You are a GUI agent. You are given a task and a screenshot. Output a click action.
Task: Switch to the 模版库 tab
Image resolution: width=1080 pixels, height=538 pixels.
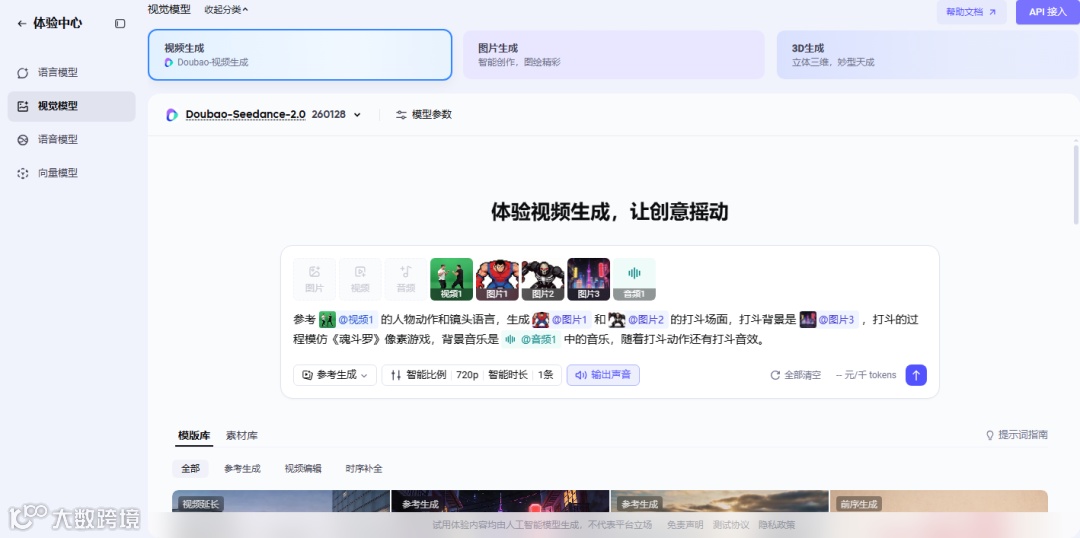(193, 435)
